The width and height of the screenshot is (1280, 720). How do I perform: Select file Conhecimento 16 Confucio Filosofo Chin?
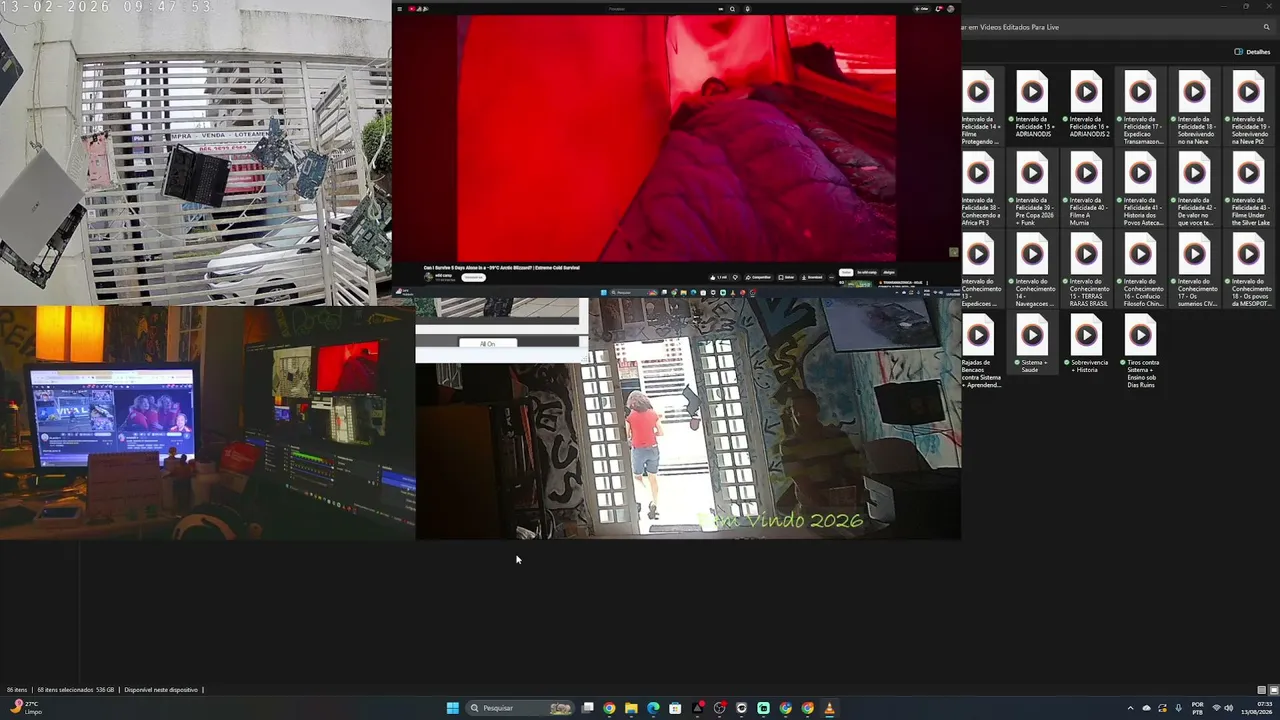point(1141,271)
